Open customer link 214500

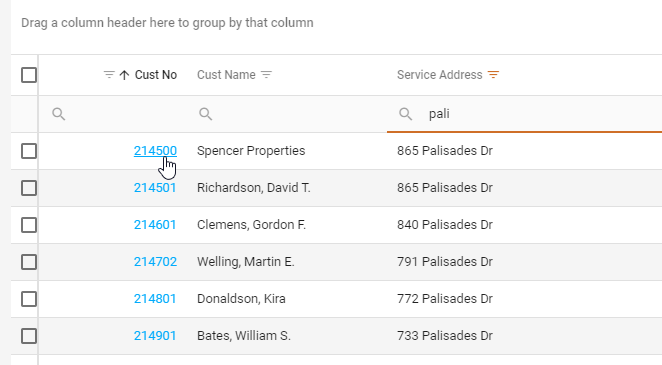[x=155, y=151]
